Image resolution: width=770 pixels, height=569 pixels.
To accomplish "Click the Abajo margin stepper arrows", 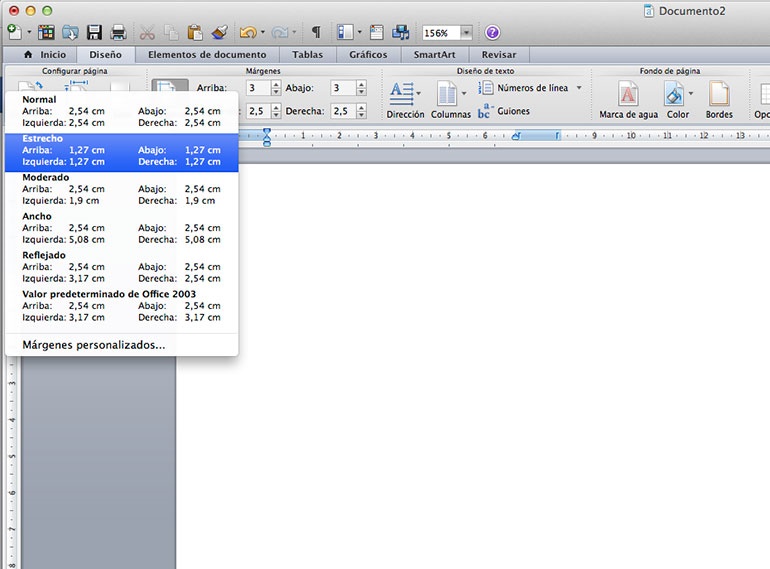I will tap(361, 88).
